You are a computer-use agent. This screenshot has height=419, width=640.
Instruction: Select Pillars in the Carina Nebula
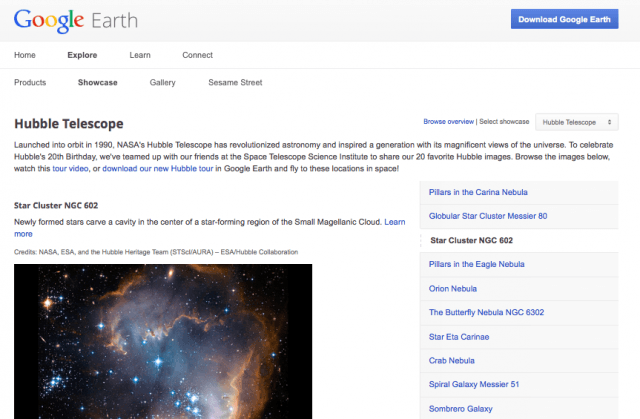pyautogui.click(x=480, y=192)
